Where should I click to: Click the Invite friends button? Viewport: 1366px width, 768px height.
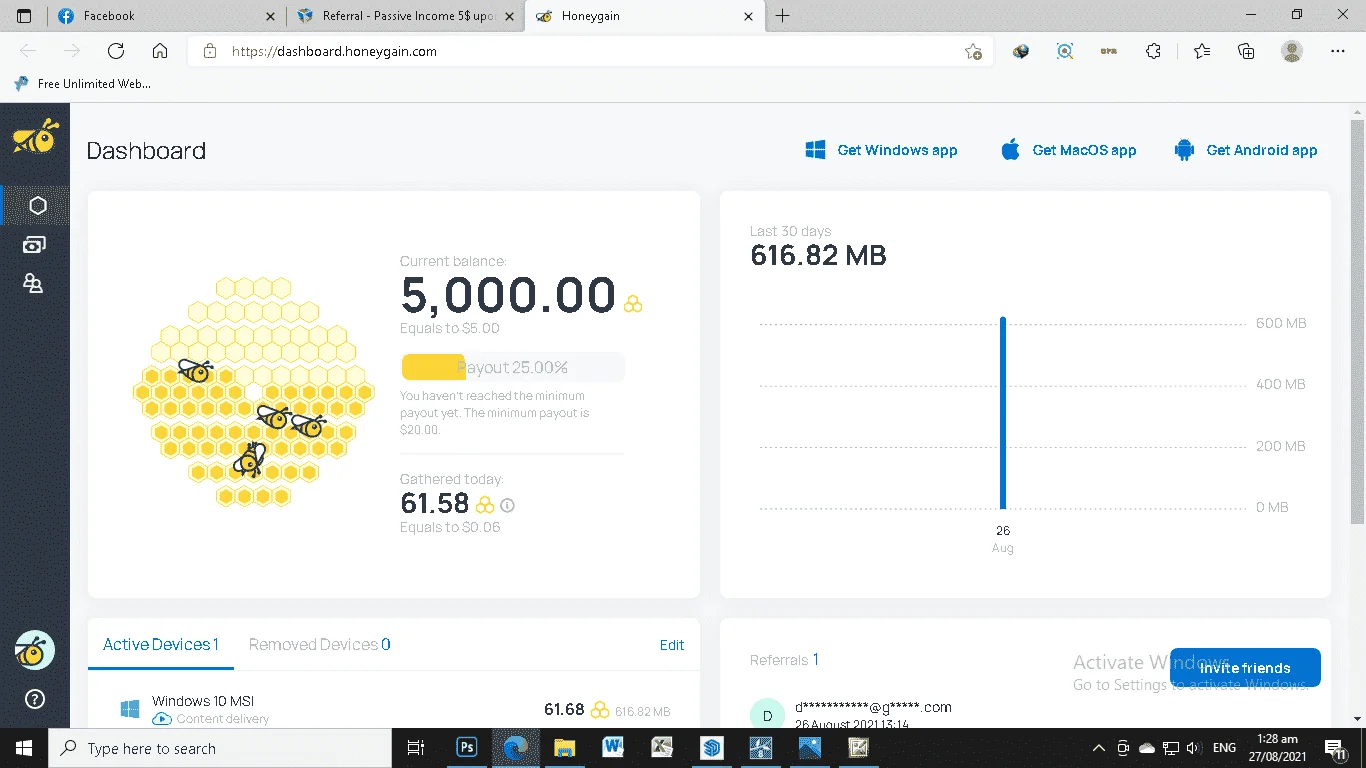[1245, 668]
